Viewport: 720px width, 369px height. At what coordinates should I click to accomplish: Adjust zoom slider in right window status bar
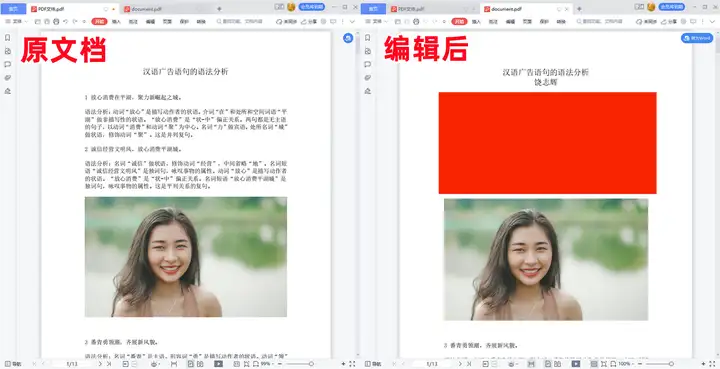[x=670, y=364]
